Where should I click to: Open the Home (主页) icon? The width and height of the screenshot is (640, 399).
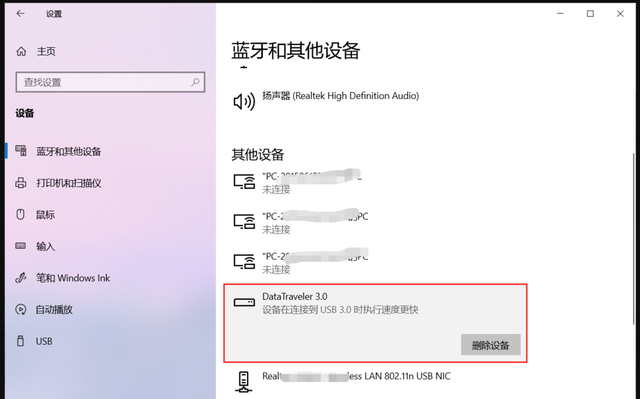pos(21,51)
